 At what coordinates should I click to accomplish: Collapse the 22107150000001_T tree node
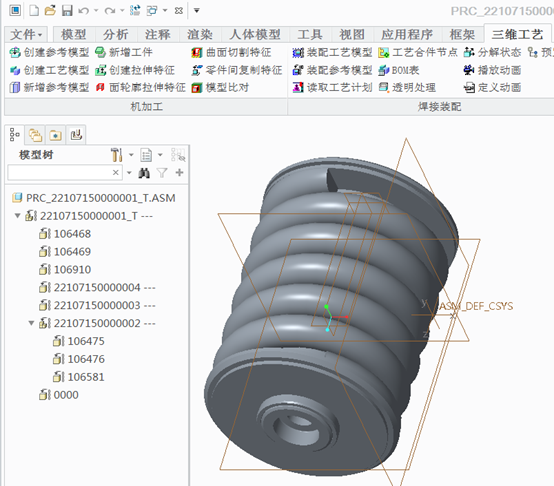[17, 215]
